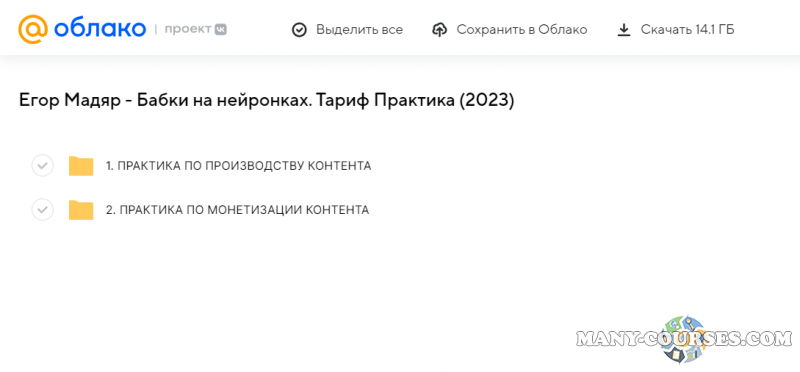Open the VK project badge icon
Screen dimensions: 800x372
[220, 30]
